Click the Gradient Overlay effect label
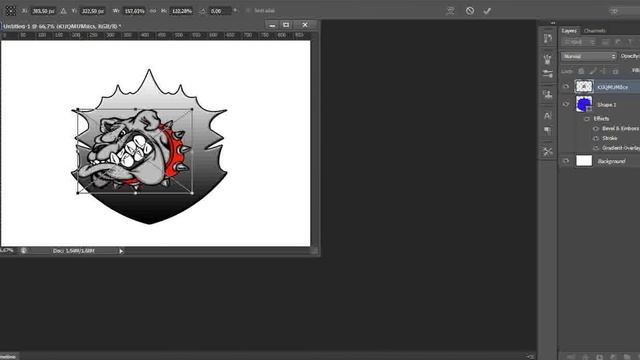 621,148
